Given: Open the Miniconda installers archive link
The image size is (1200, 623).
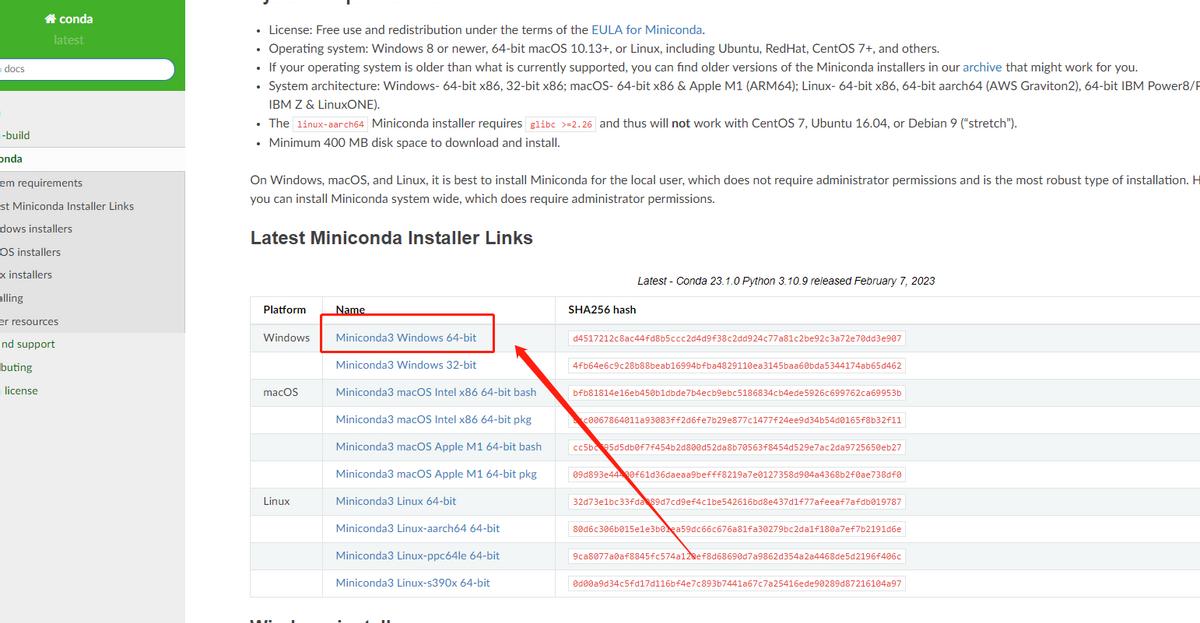Looking at the screenshot, I should tap(982, 67).
